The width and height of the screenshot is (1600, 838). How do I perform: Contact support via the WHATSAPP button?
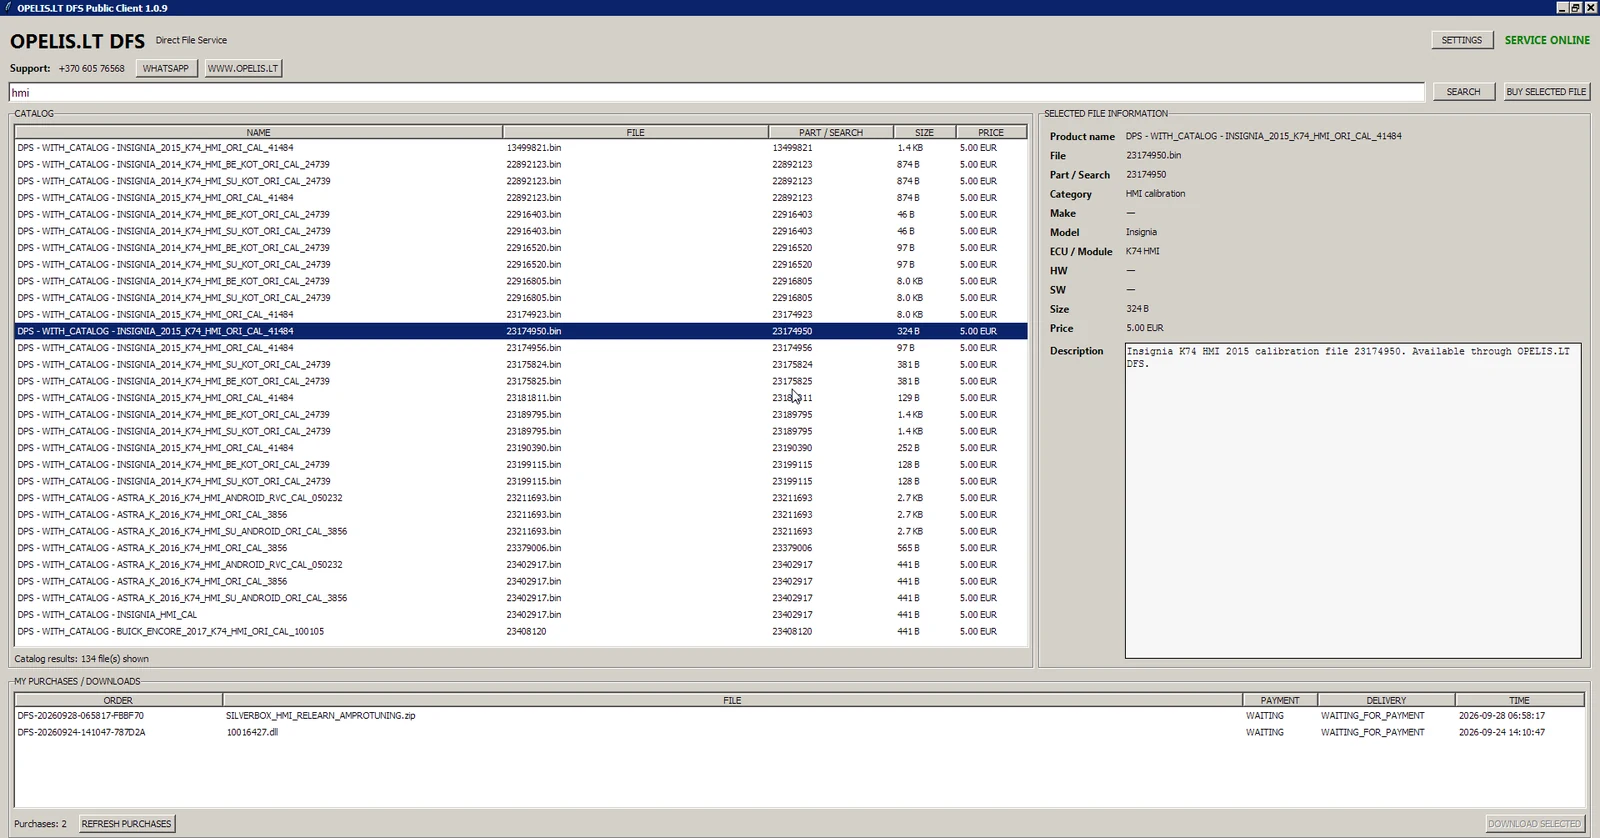point(165,68)
